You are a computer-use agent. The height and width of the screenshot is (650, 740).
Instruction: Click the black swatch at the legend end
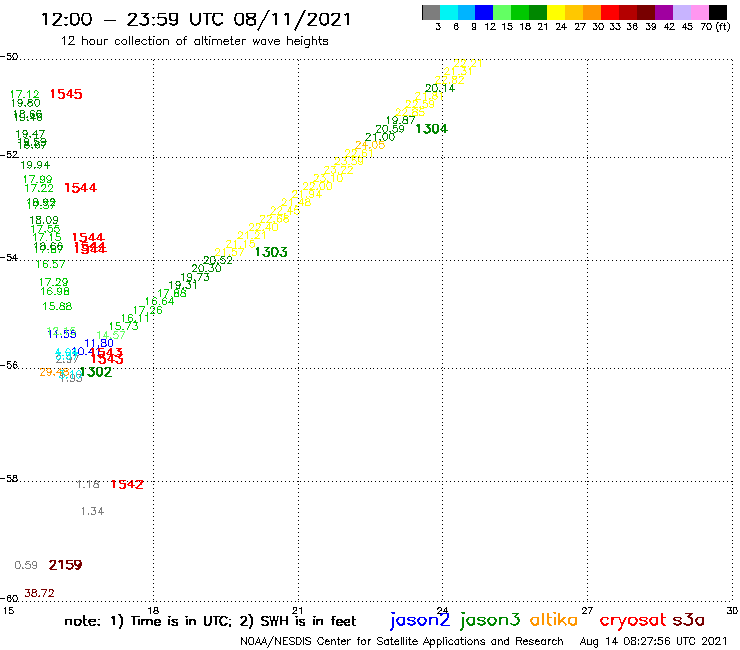coord(717,12)
